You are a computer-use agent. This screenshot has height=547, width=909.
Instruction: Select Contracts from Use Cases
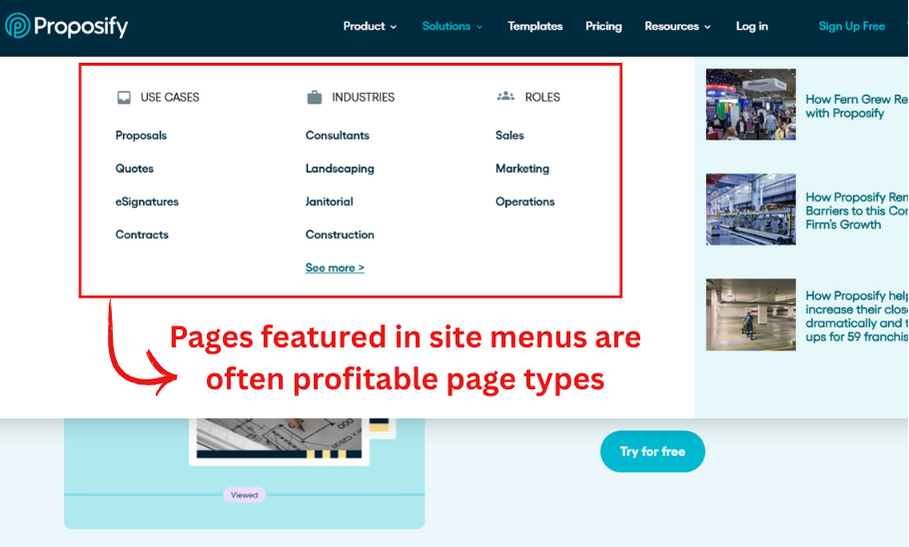click(x=142, y=235)
